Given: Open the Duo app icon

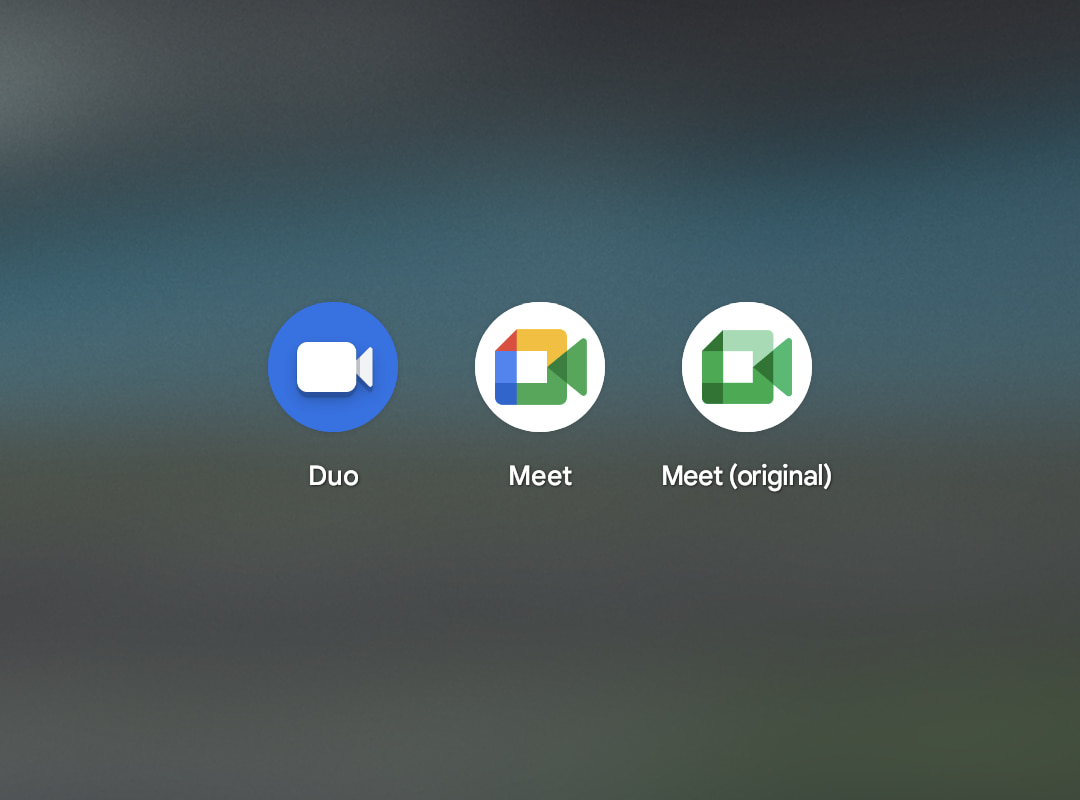Looking at the screenshot, I should (x=333, y=367).
